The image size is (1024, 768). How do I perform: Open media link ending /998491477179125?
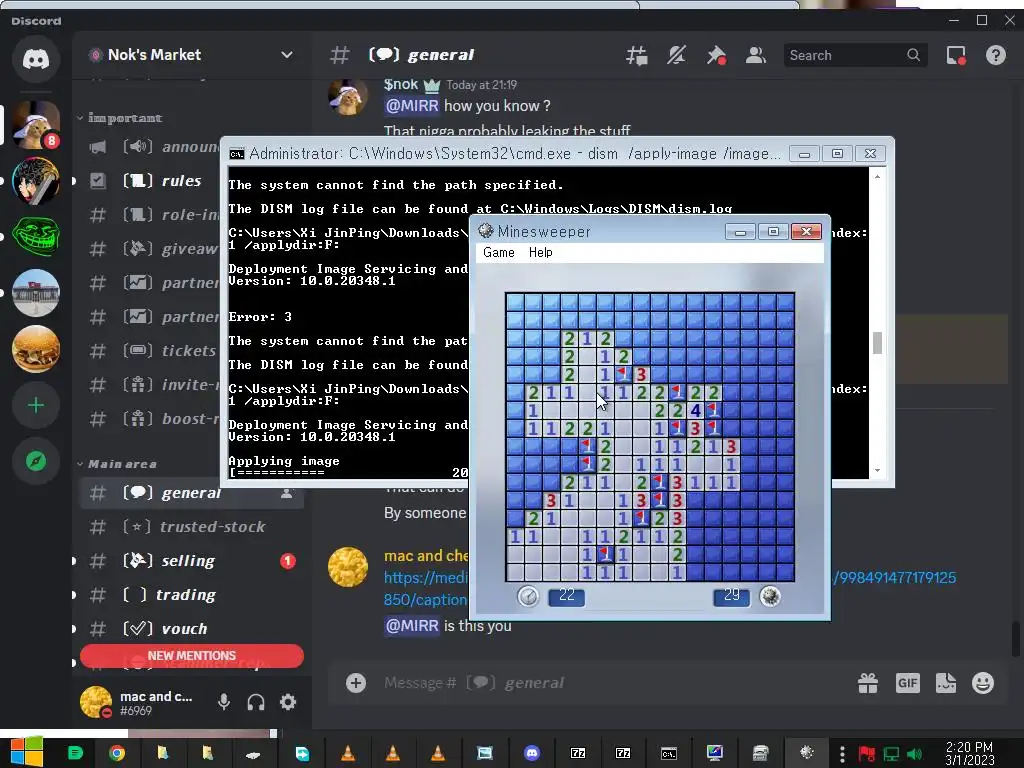pos(897,578)
